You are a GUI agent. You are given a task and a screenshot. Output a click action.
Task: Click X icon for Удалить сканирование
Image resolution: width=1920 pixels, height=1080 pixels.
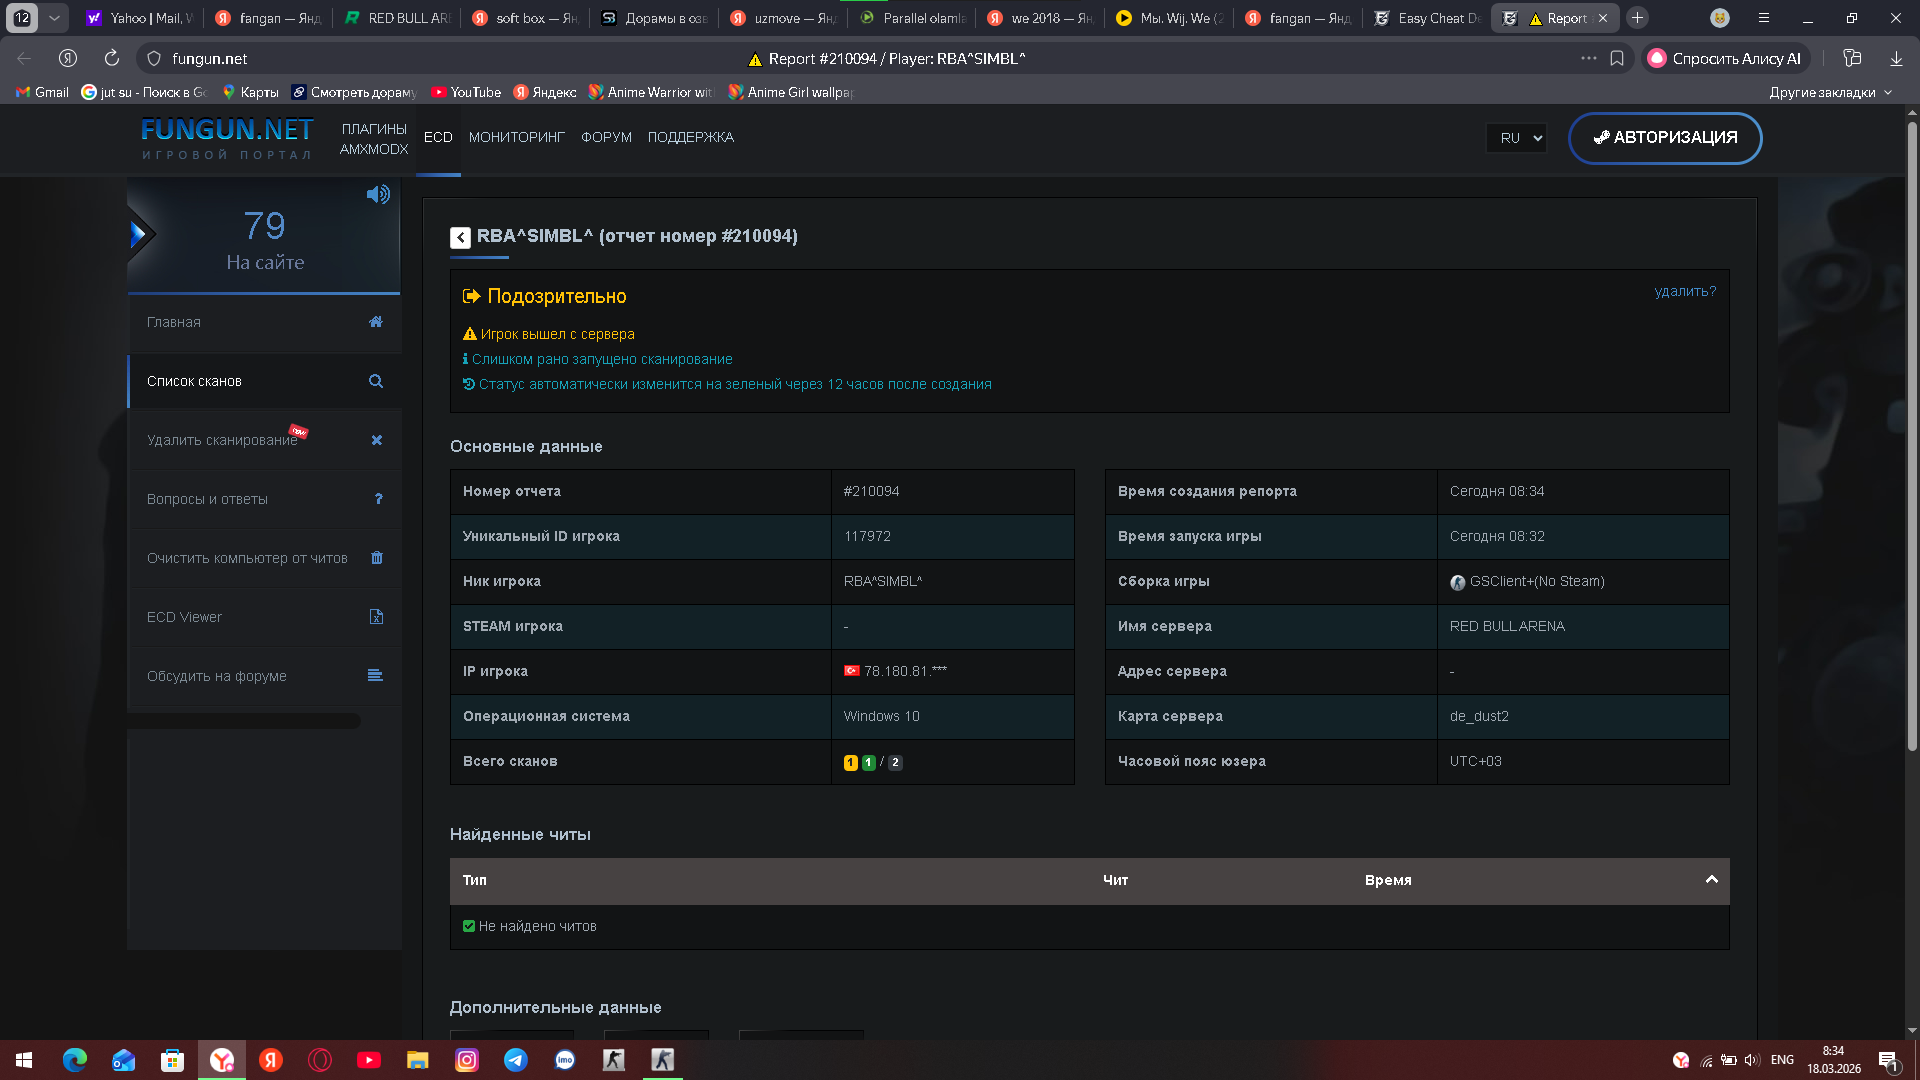point(377,440)
